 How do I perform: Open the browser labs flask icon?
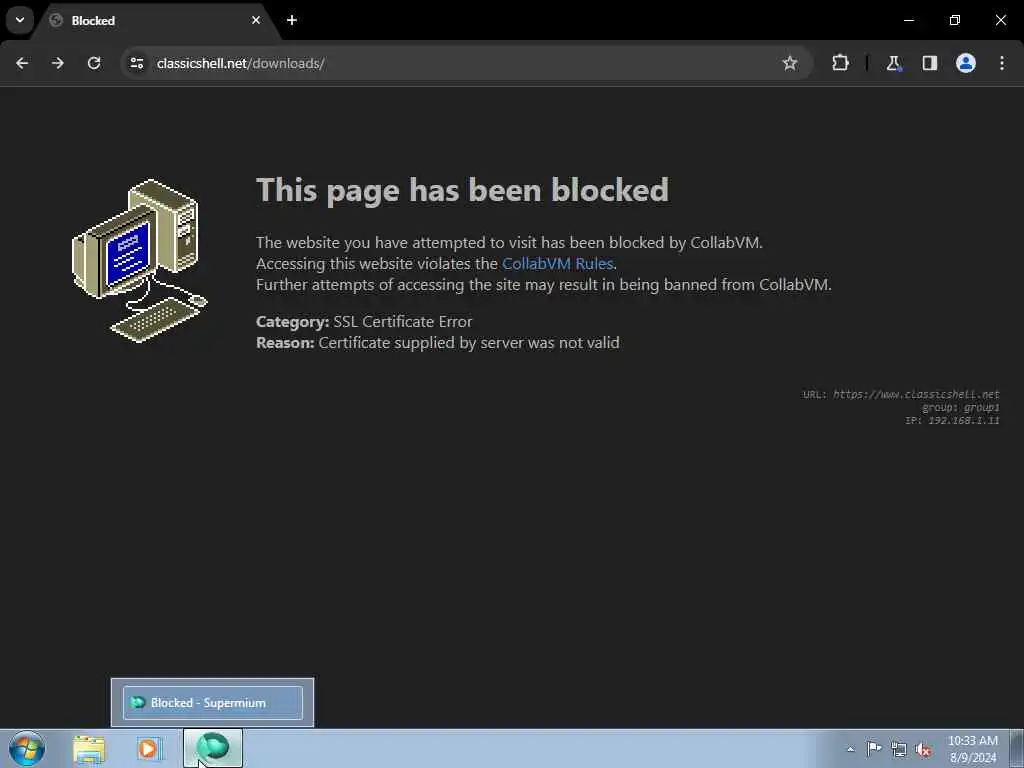(893, 63)
